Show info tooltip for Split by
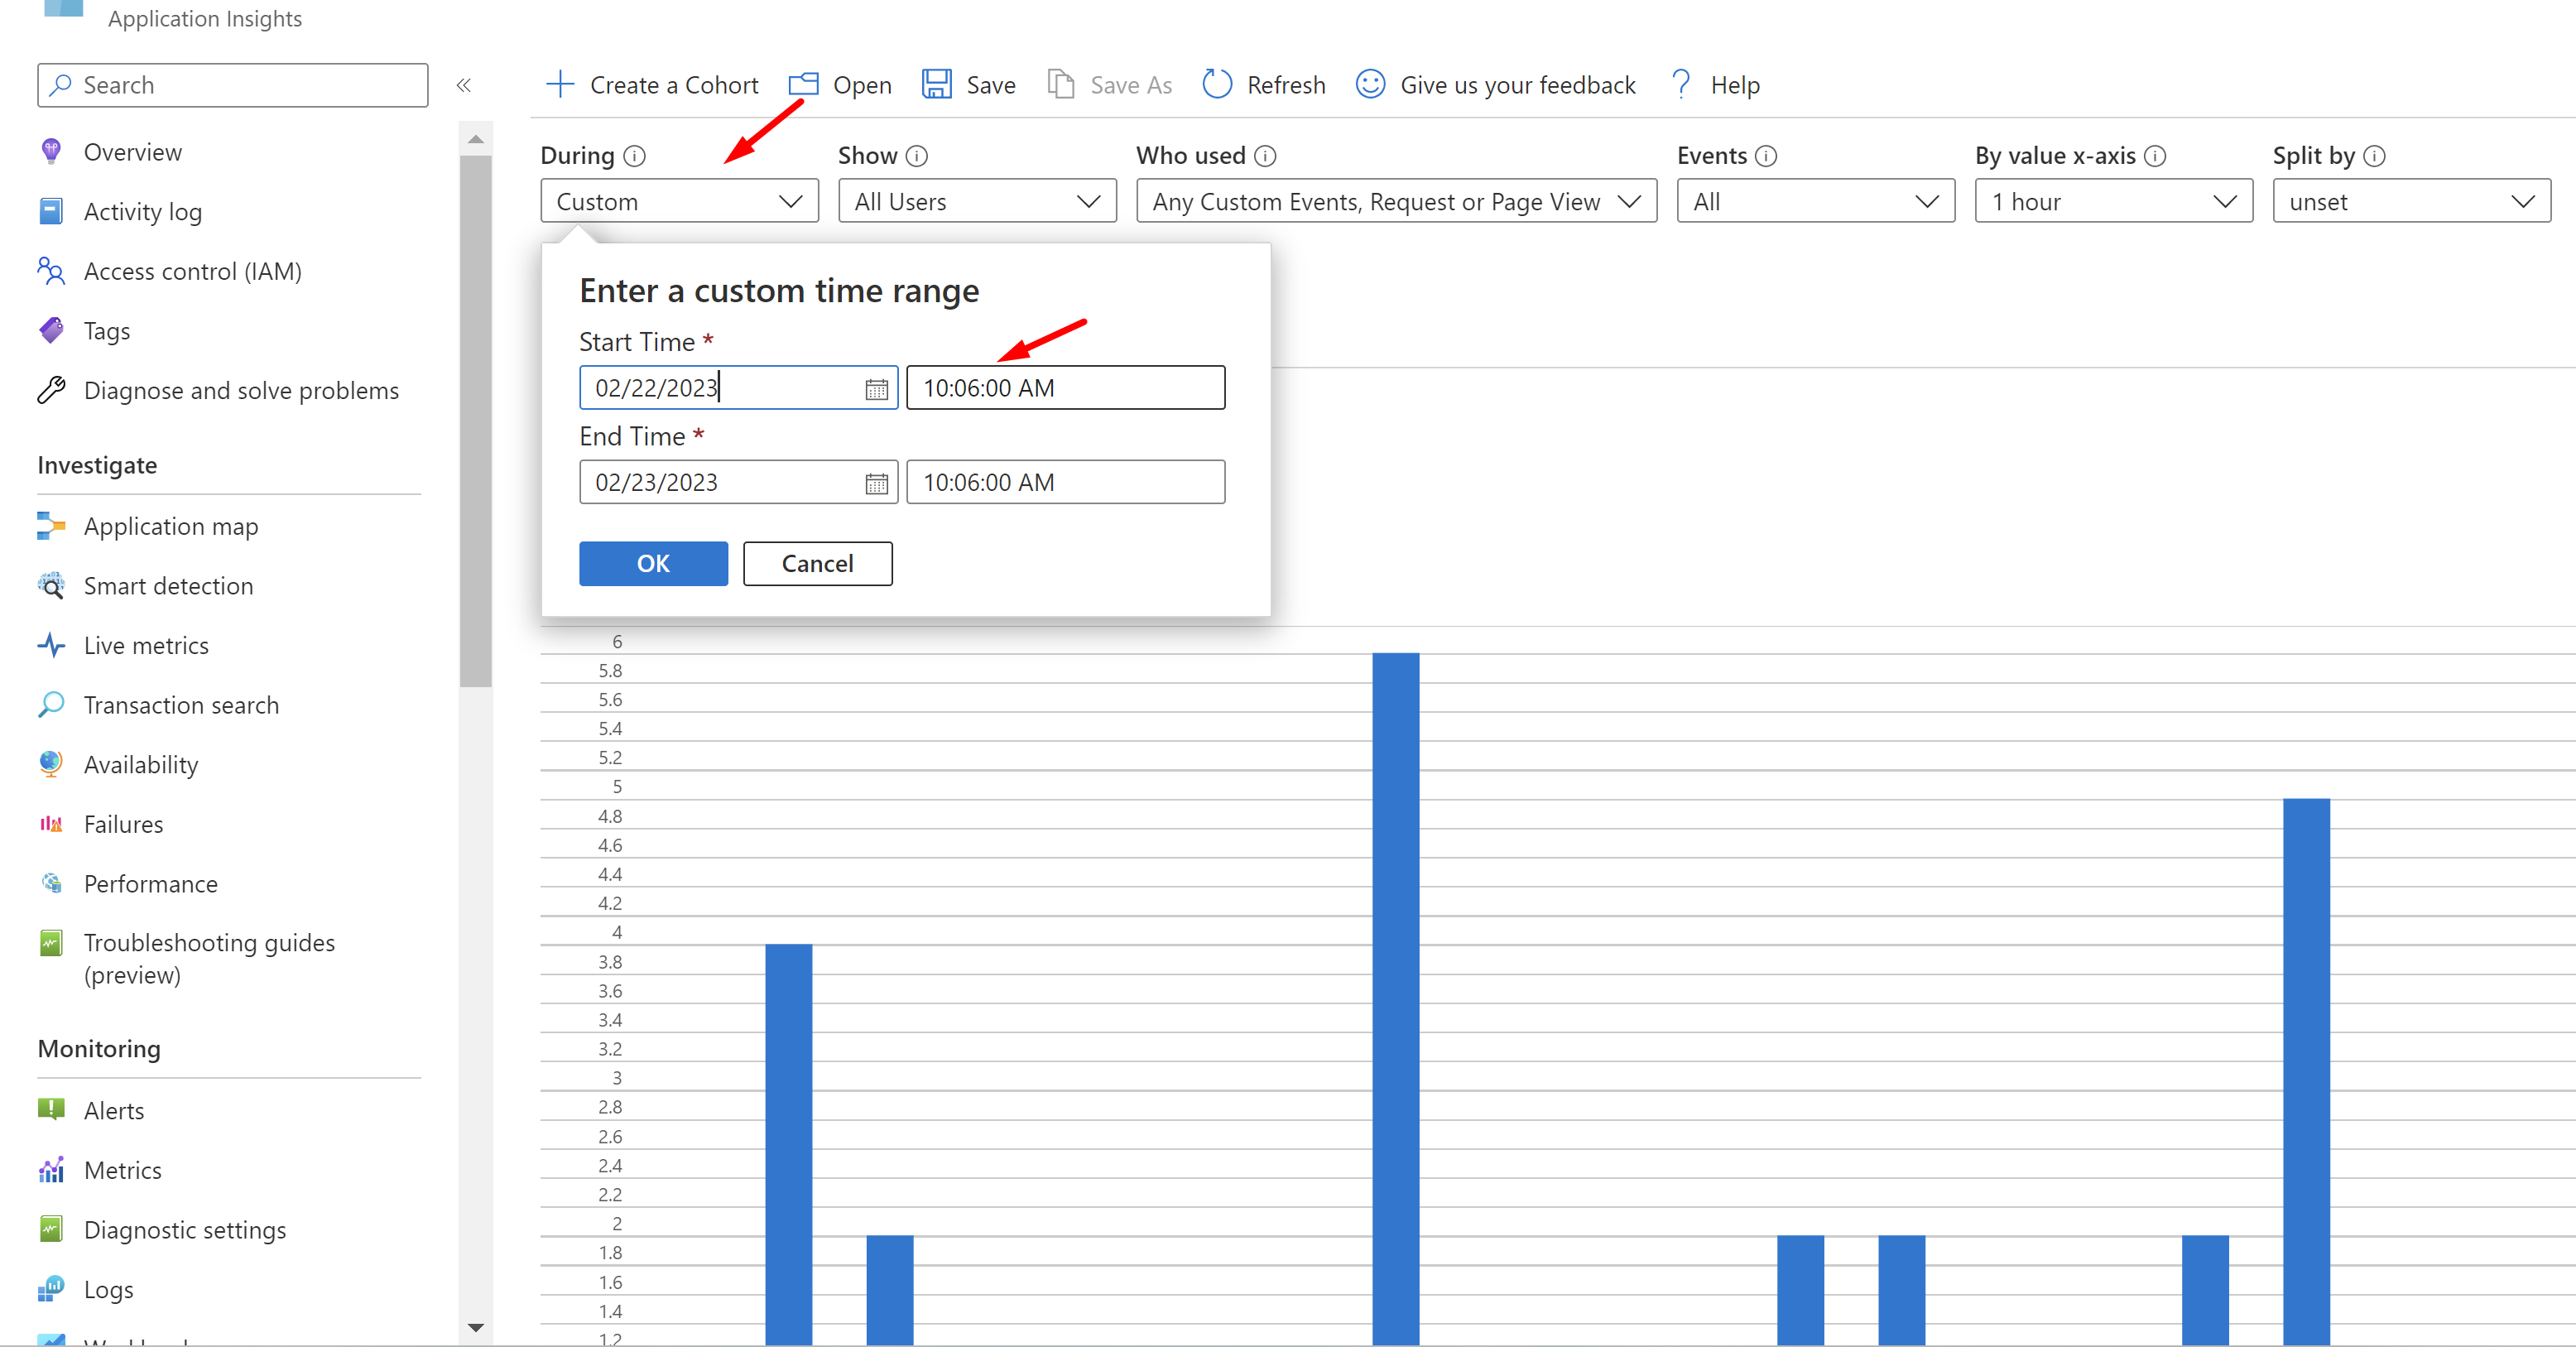Viewport: 2576px width, 1347px height. 2375,156
